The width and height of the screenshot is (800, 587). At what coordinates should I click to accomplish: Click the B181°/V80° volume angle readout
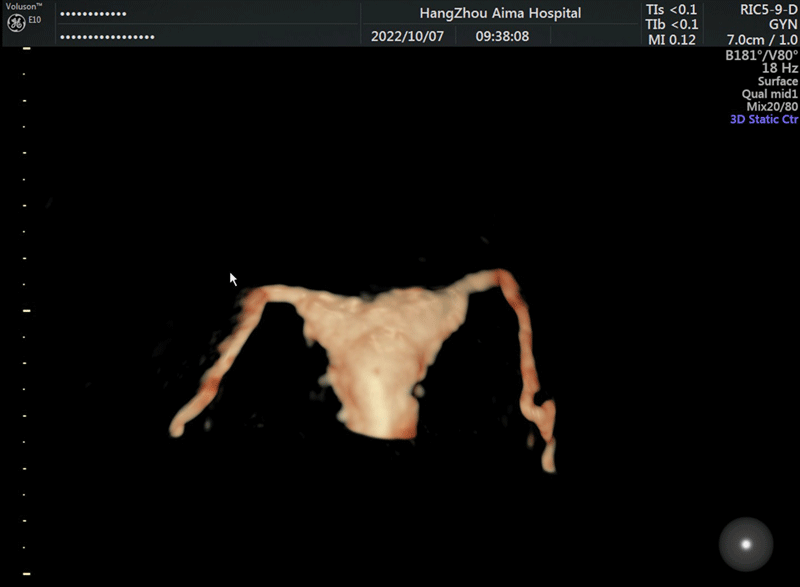(762, 56)
